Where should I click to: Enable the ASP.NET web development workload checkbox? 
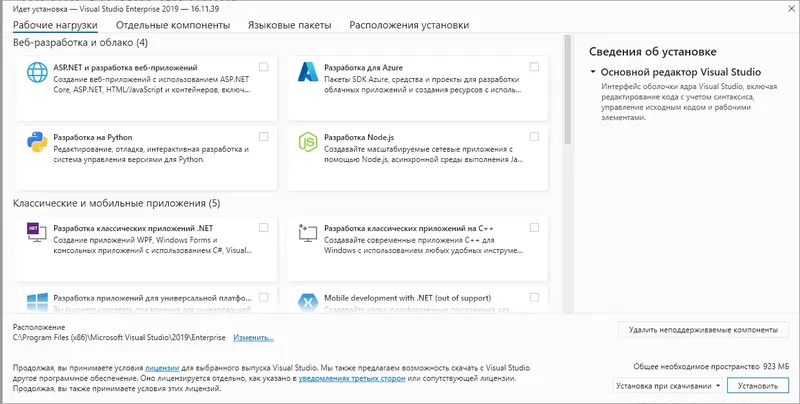tap(263, 67)
